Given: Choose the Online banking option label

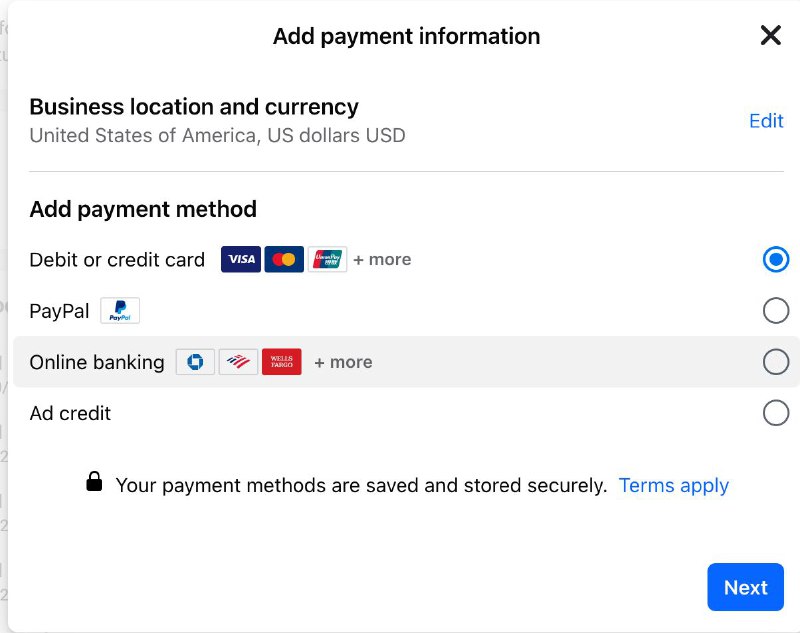Looking at the screenshot, I should pos(97,362).
